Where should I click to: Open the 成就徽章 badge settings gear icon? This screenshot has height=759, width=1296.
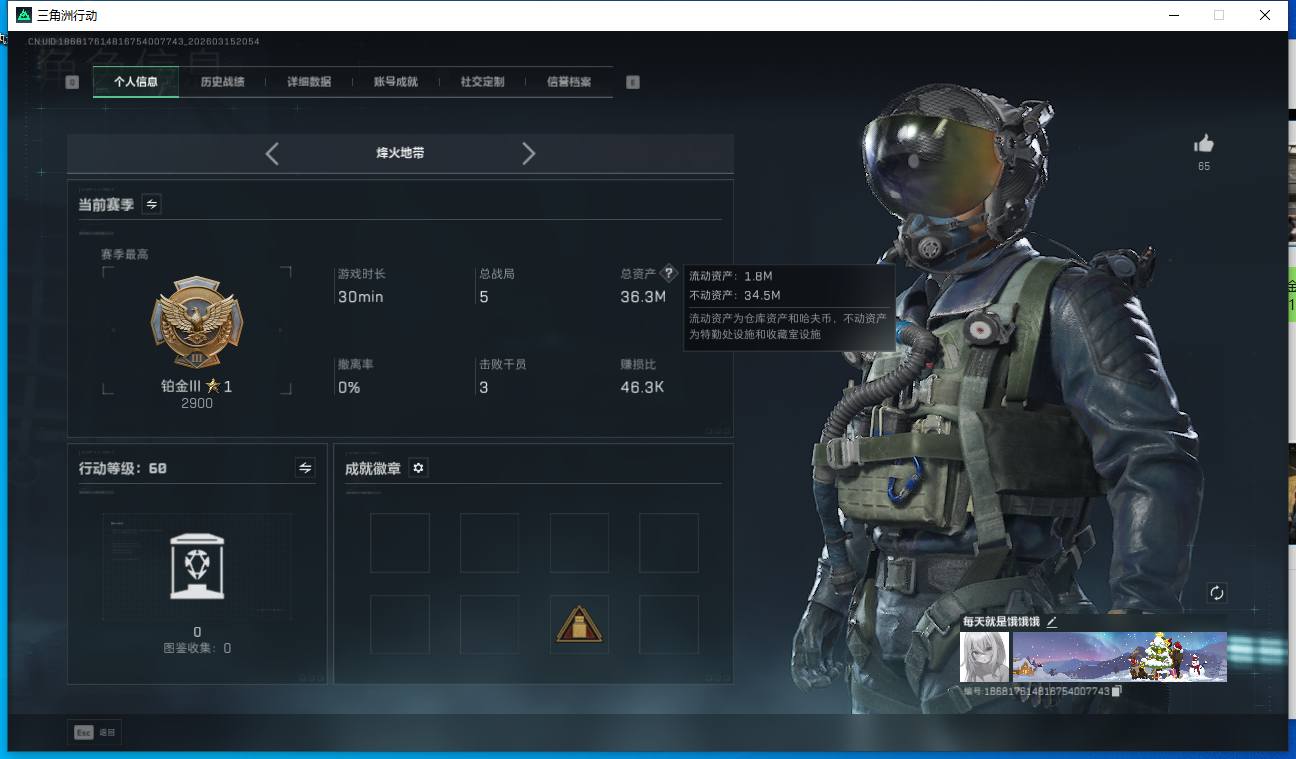point(418,467)
